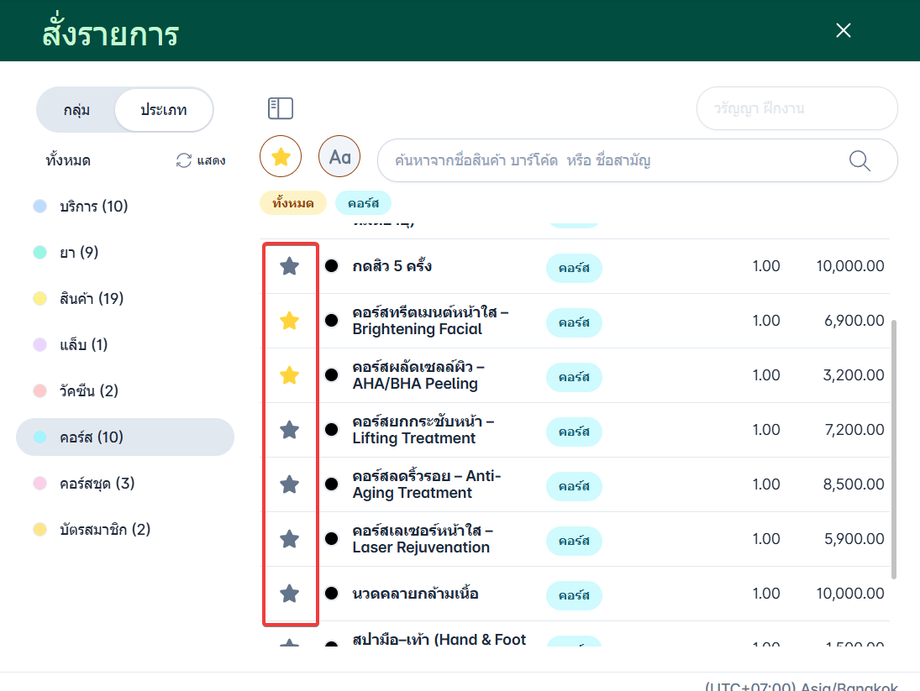
Task: Close the สั่งรายการ dialog
Action: point(843,30)
